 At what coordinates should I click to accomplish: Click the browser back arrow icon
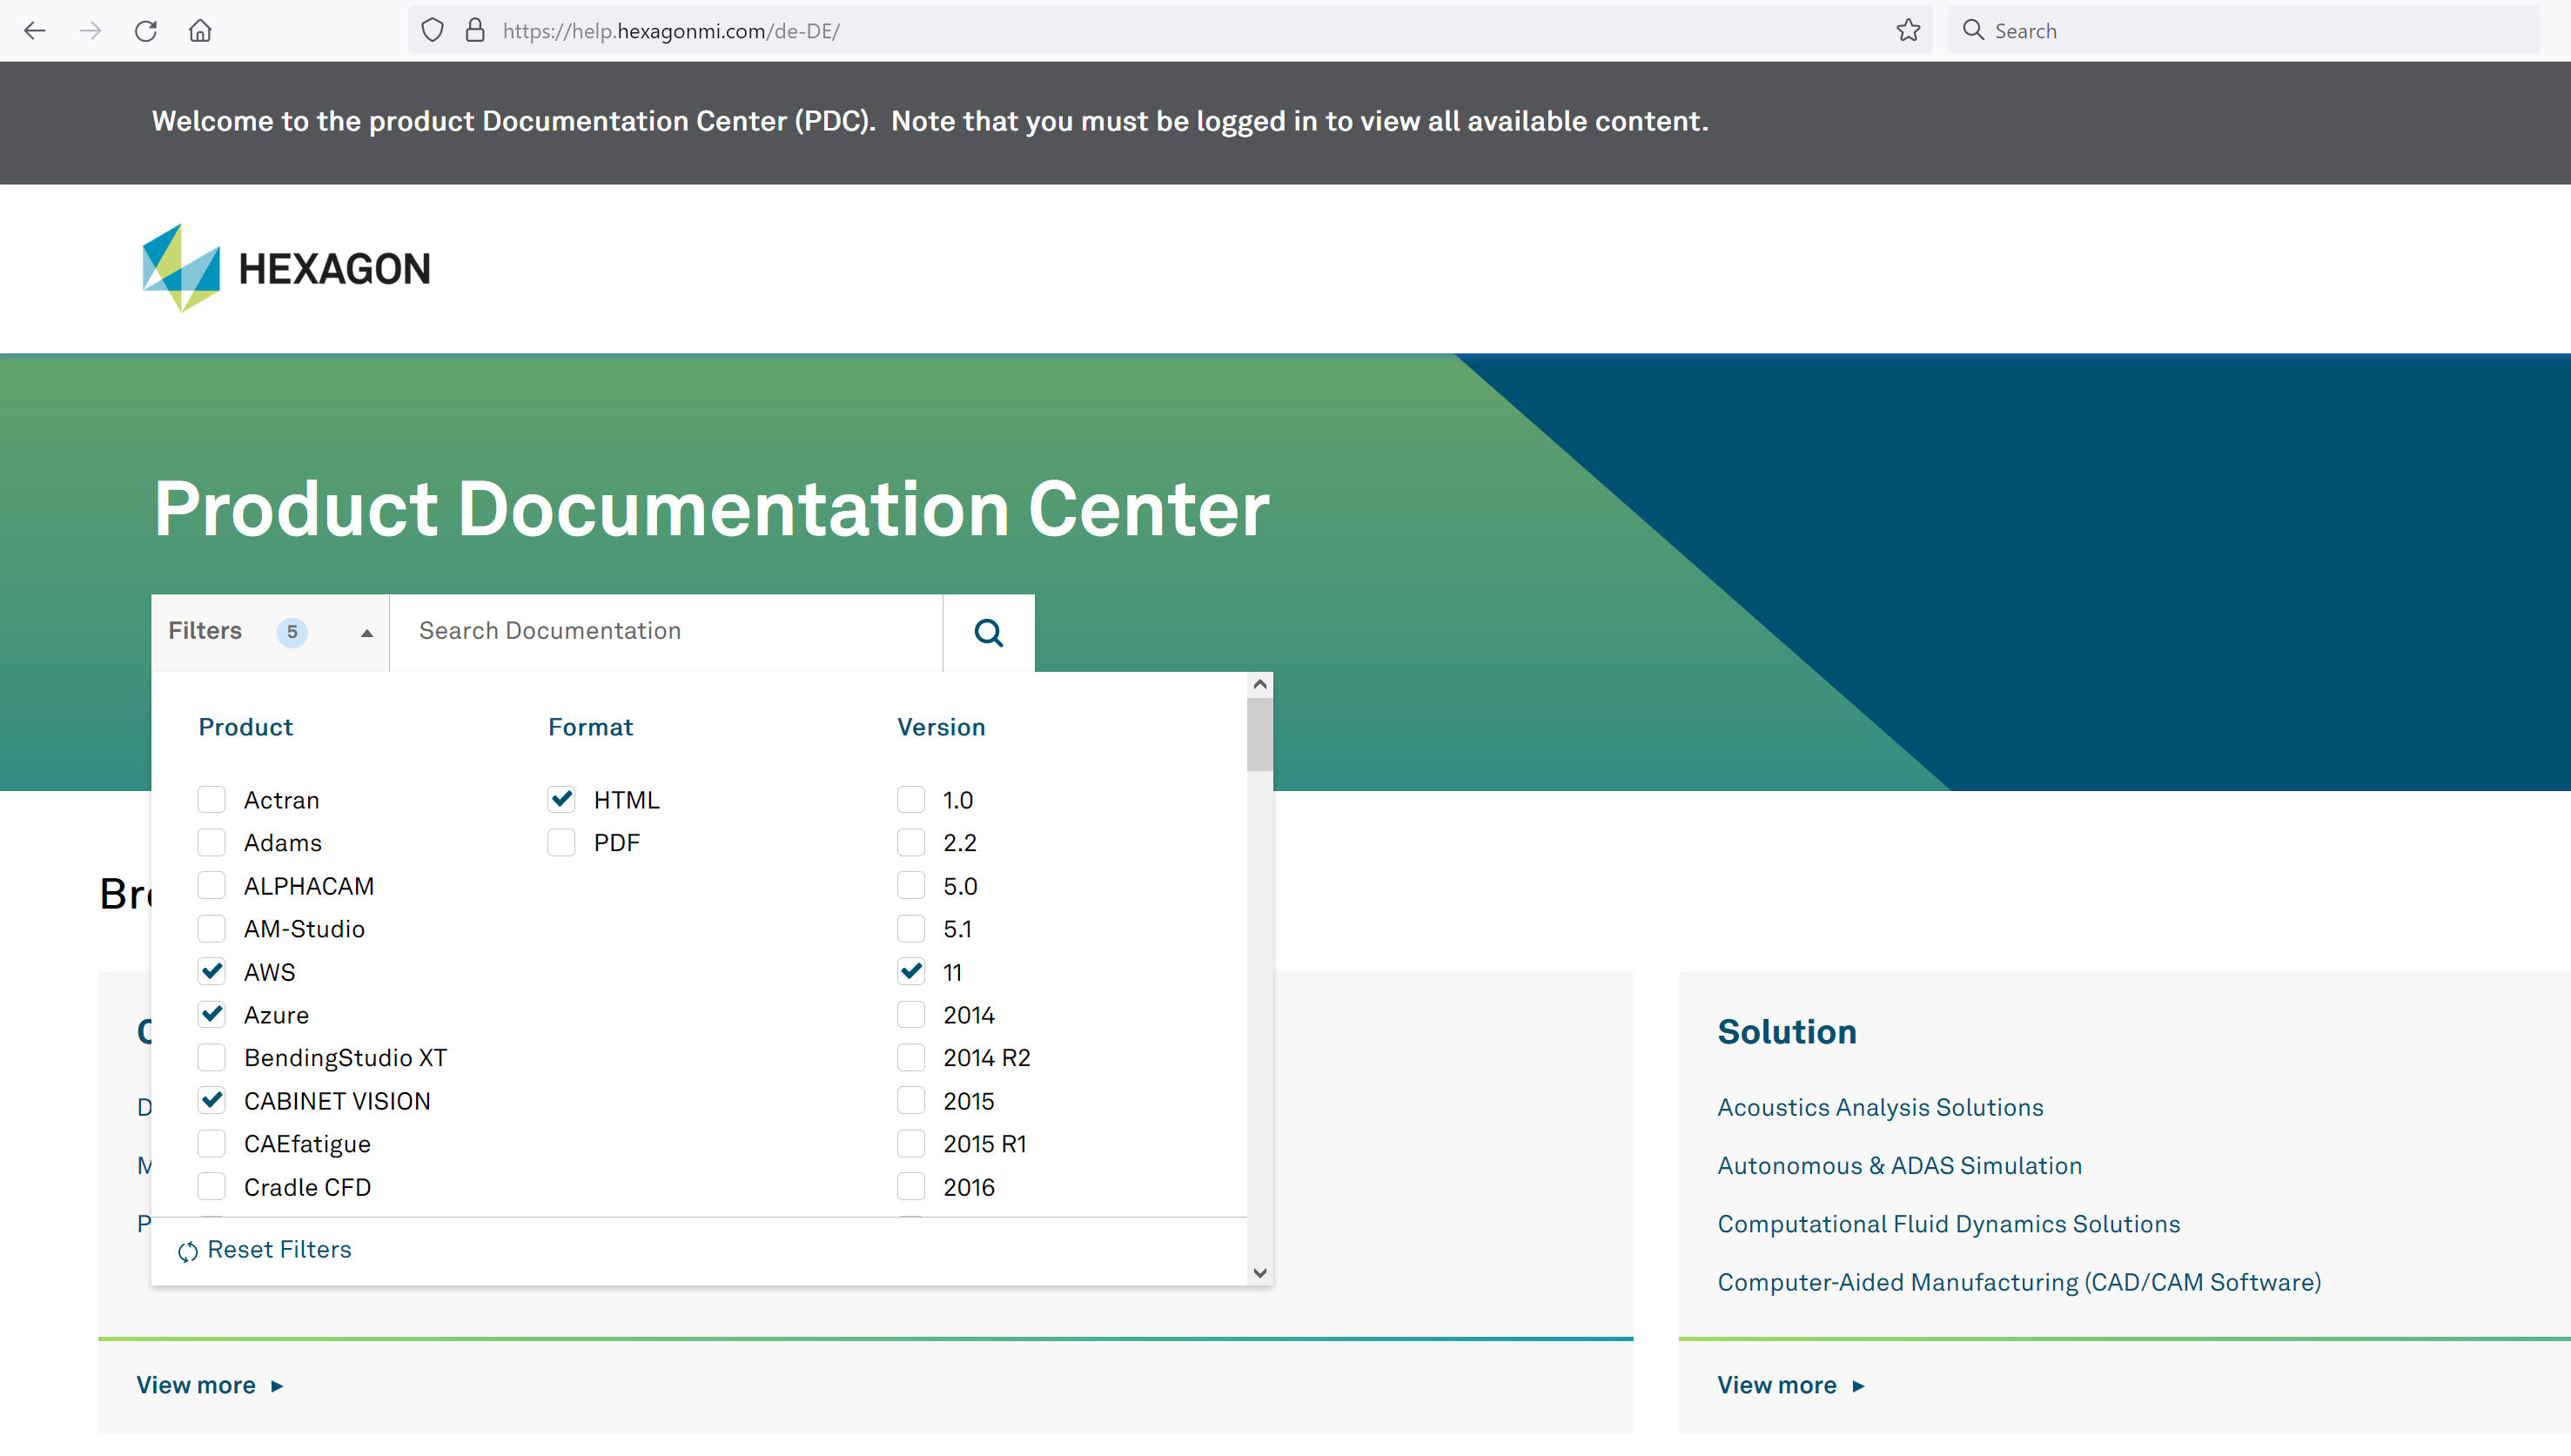[35, 30]
